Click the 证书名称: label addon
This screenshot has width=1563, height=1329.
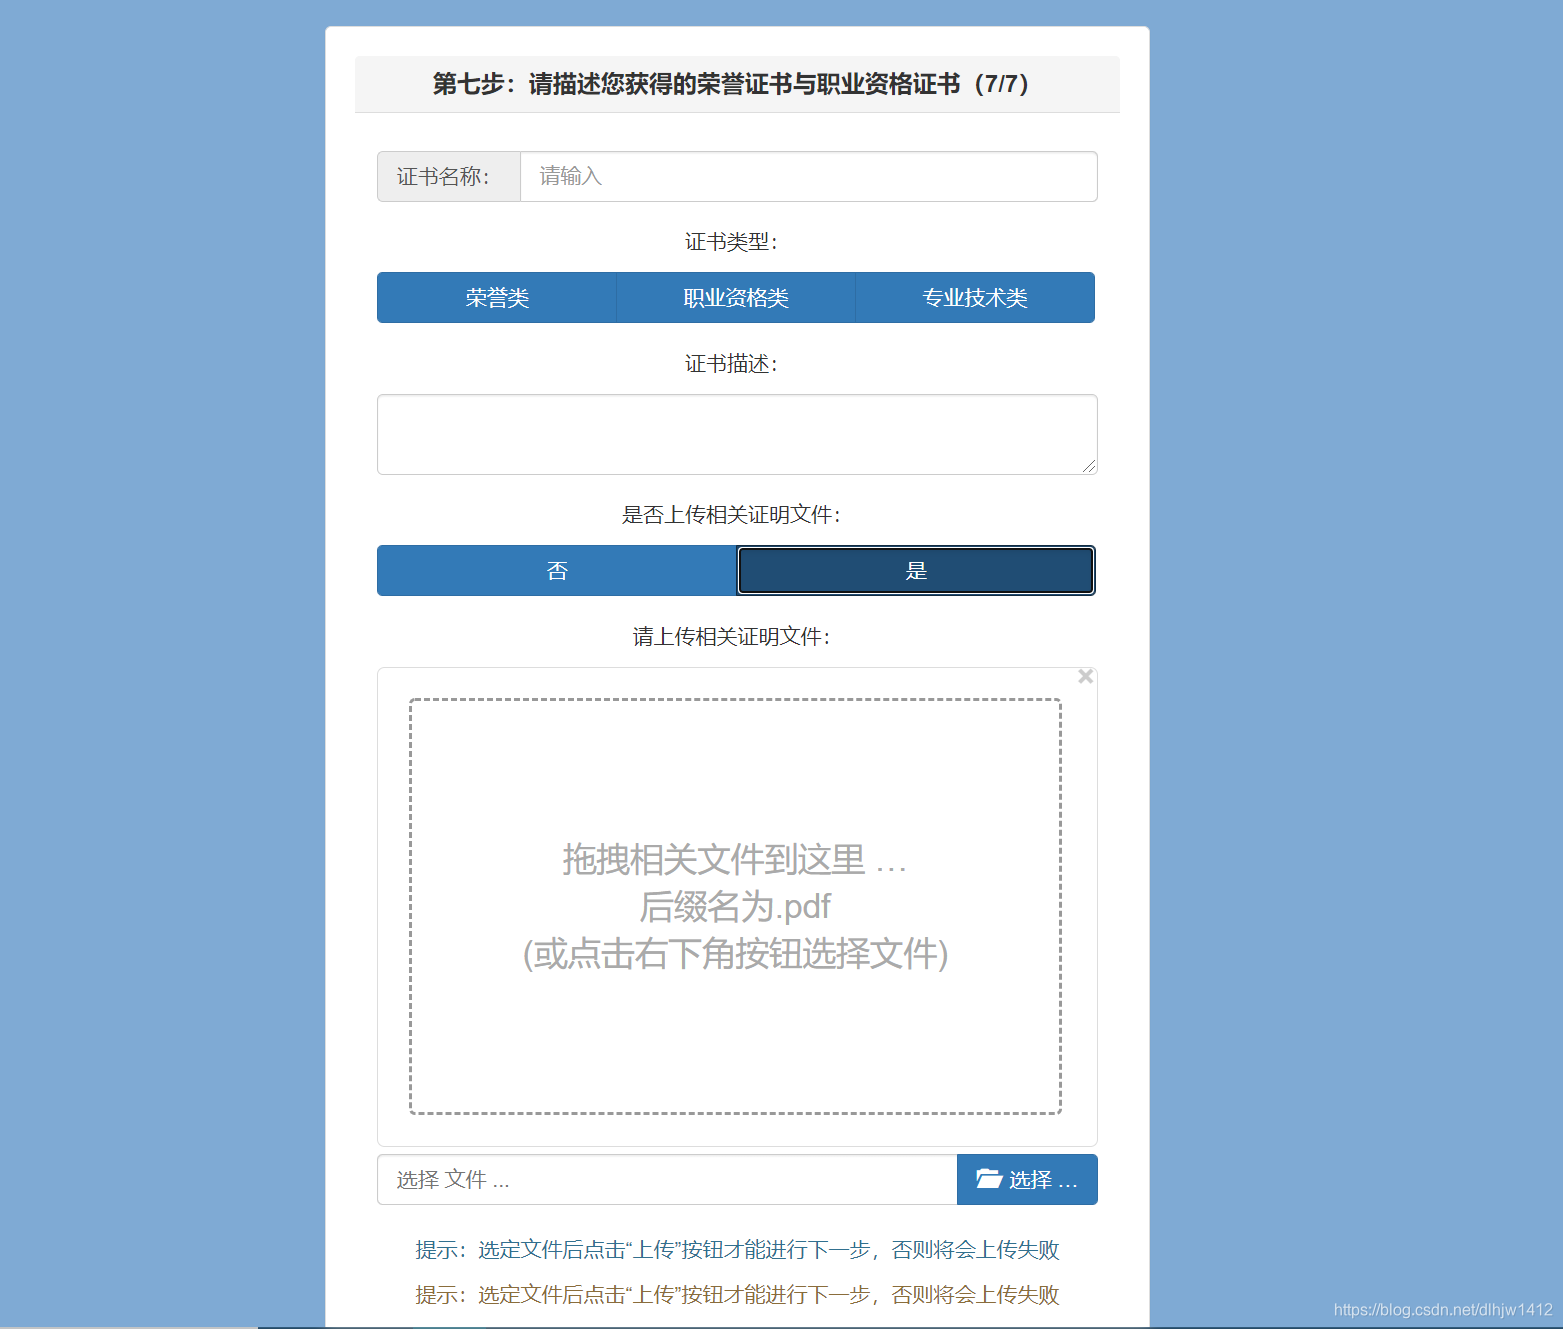[x=448, y=176]
